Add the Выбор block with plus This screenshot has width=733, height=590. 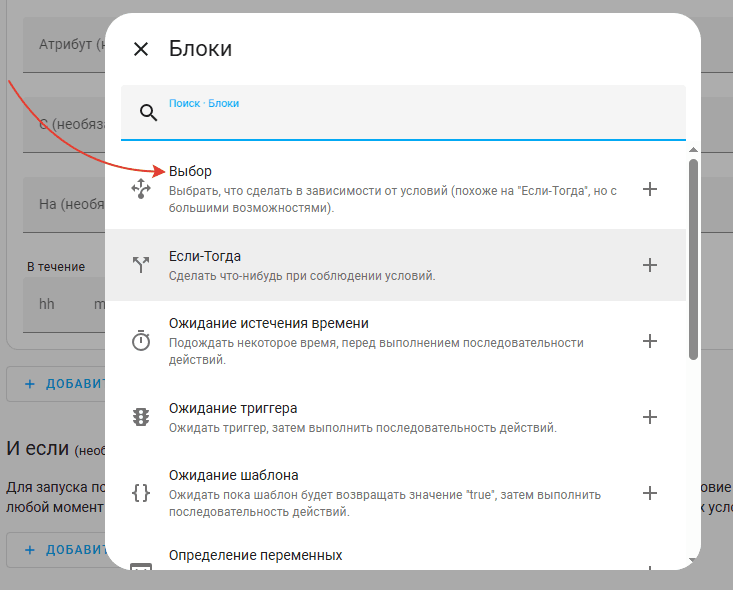tap(650, 189)
